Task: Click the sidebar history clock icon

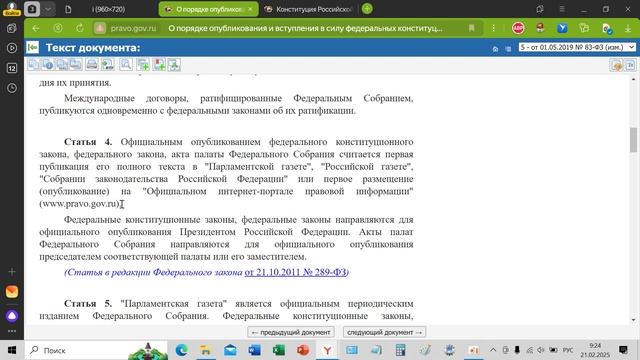Action: (12, 88)
